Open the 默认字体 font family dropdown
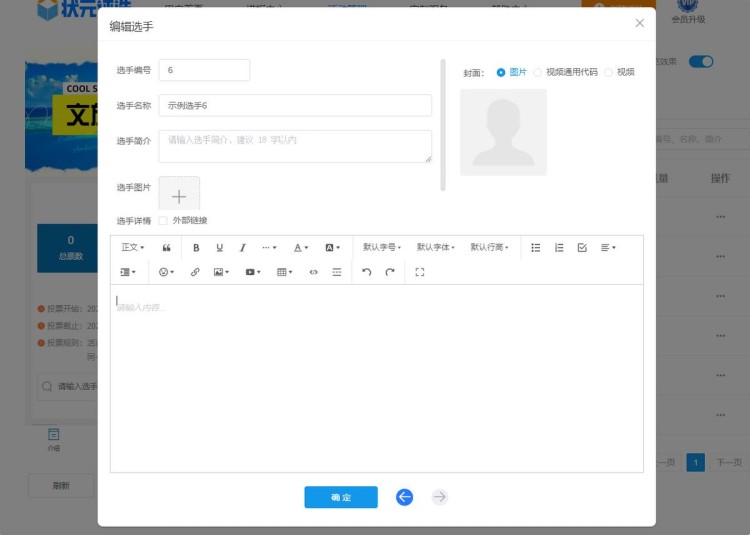The width and height of the screenshot is (750, 535). (x=436, y=247)
